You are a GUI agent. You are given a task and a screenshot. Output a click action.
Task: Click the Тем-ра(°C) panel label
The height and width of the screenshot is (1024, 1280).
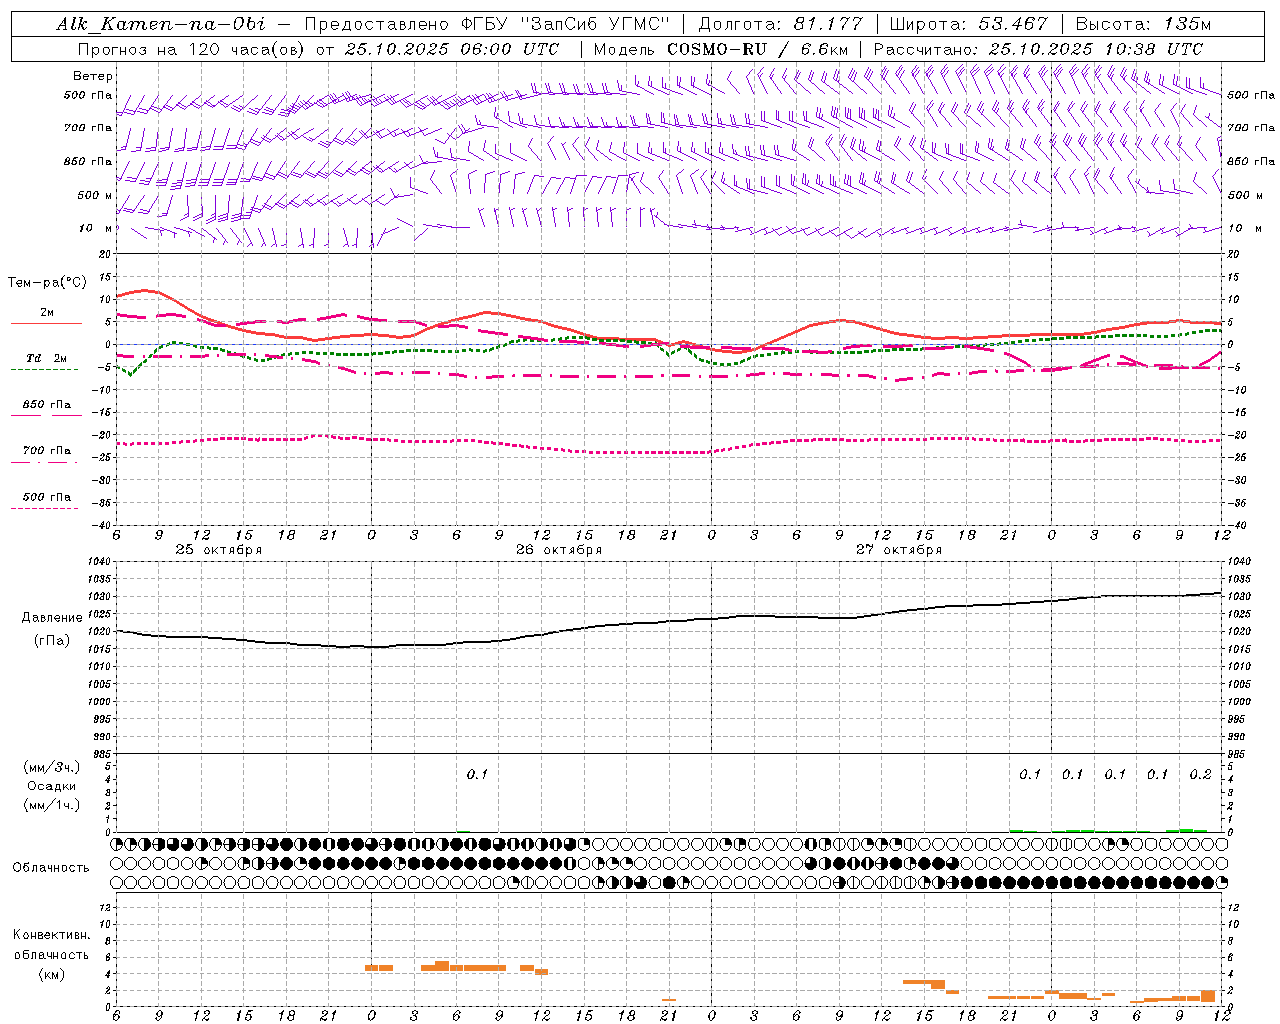pyautogui.click(x=47, y=283)
